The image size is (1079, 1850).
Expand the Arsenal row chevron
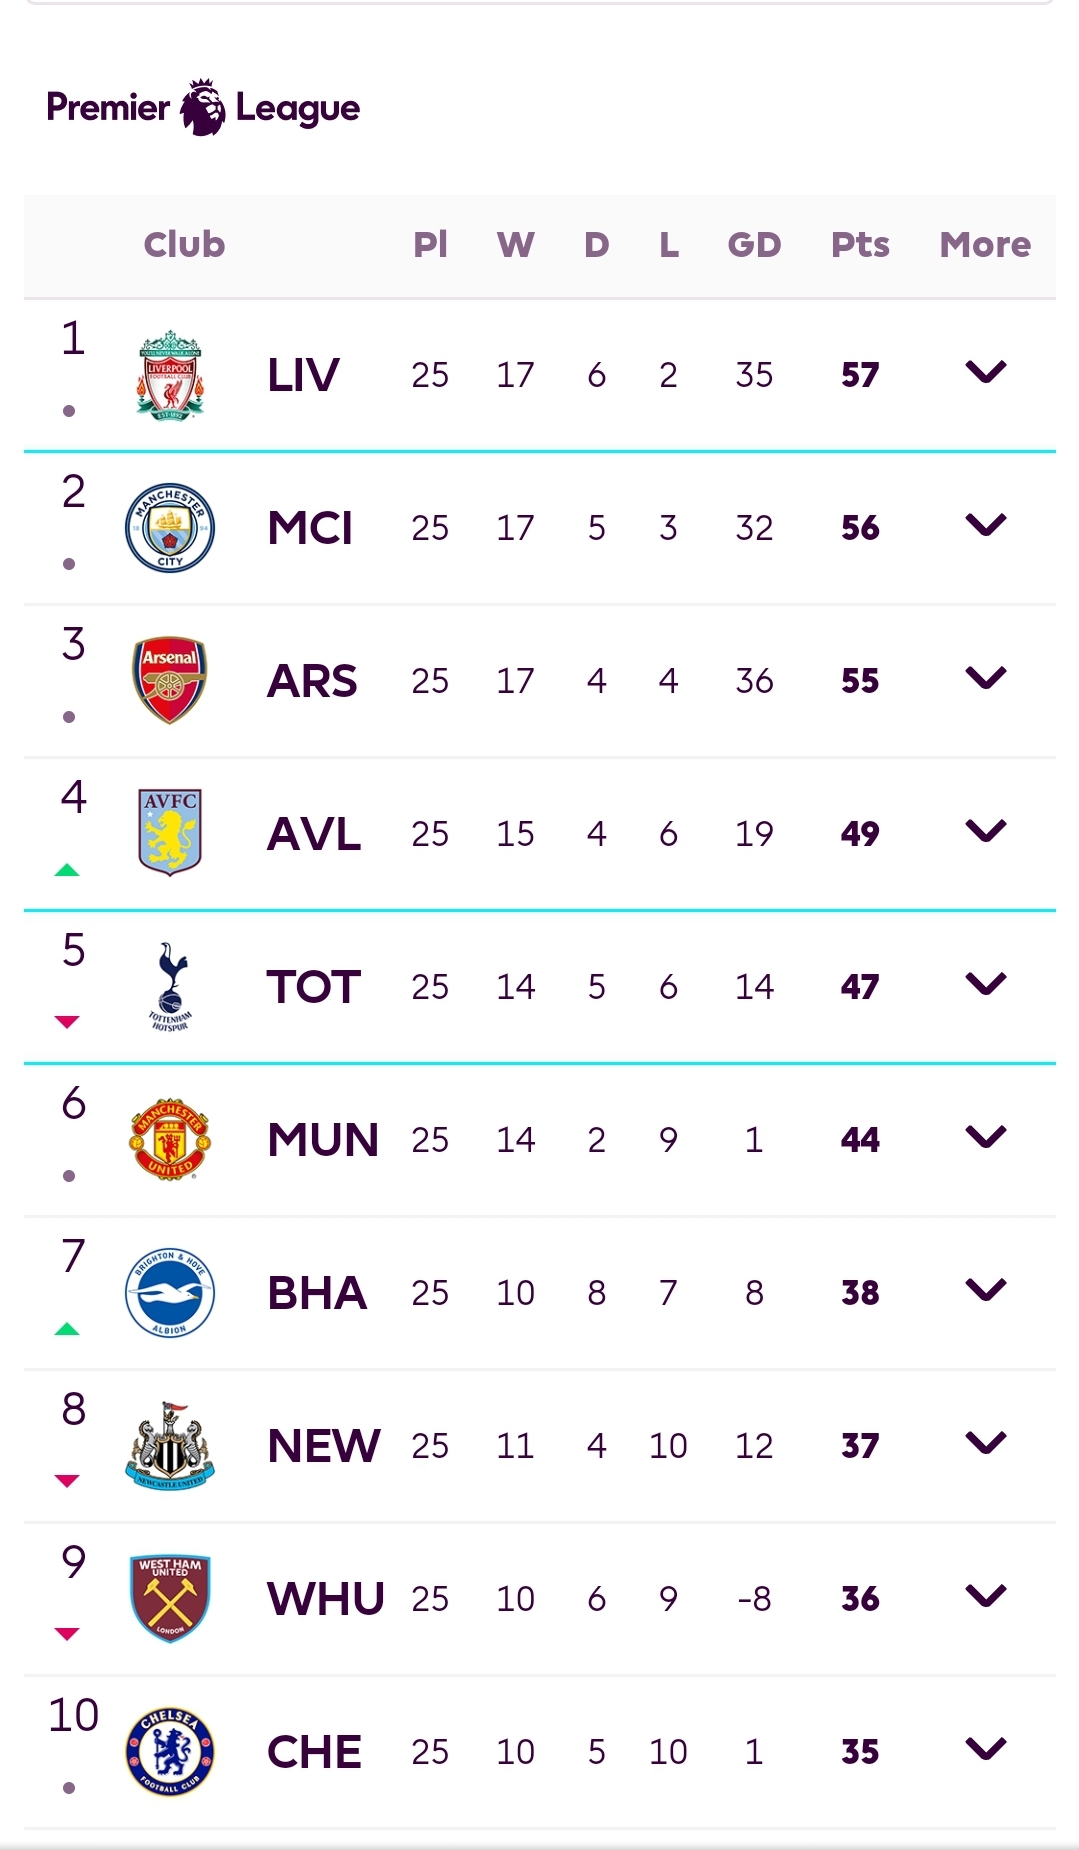[x=985, y=679]
